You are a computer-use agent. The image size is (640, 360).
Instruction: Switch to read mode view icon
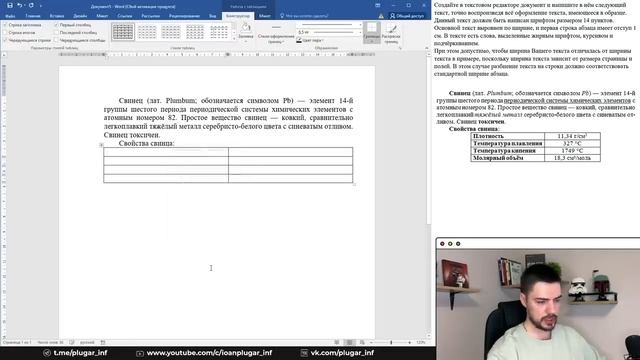337,342
